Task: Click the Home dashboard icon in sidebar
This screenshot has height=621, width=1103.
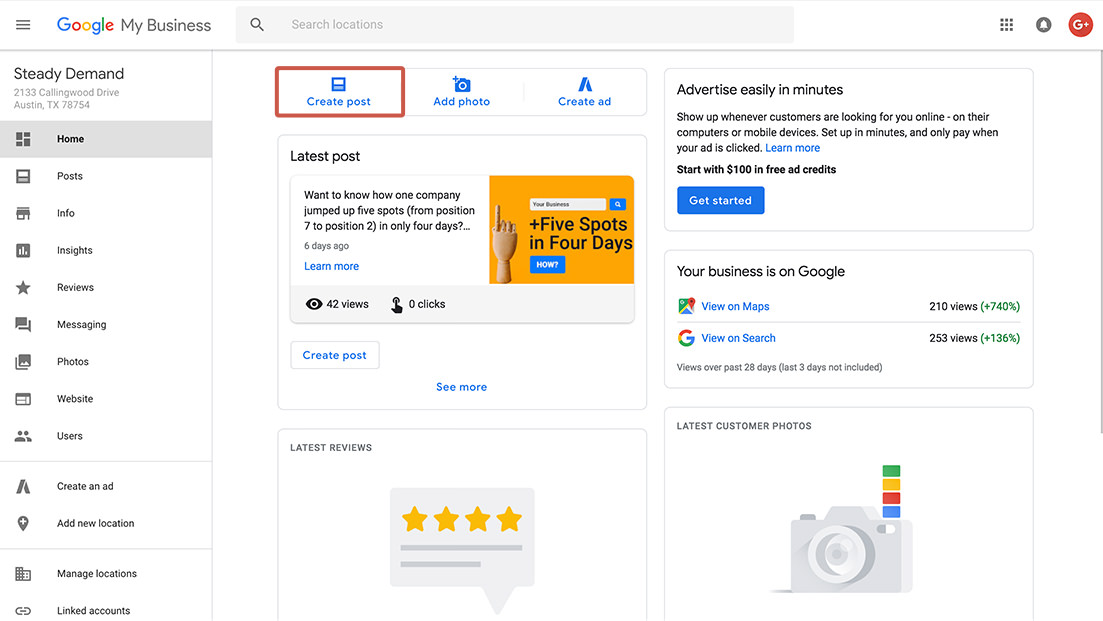Action: point(23,139)
